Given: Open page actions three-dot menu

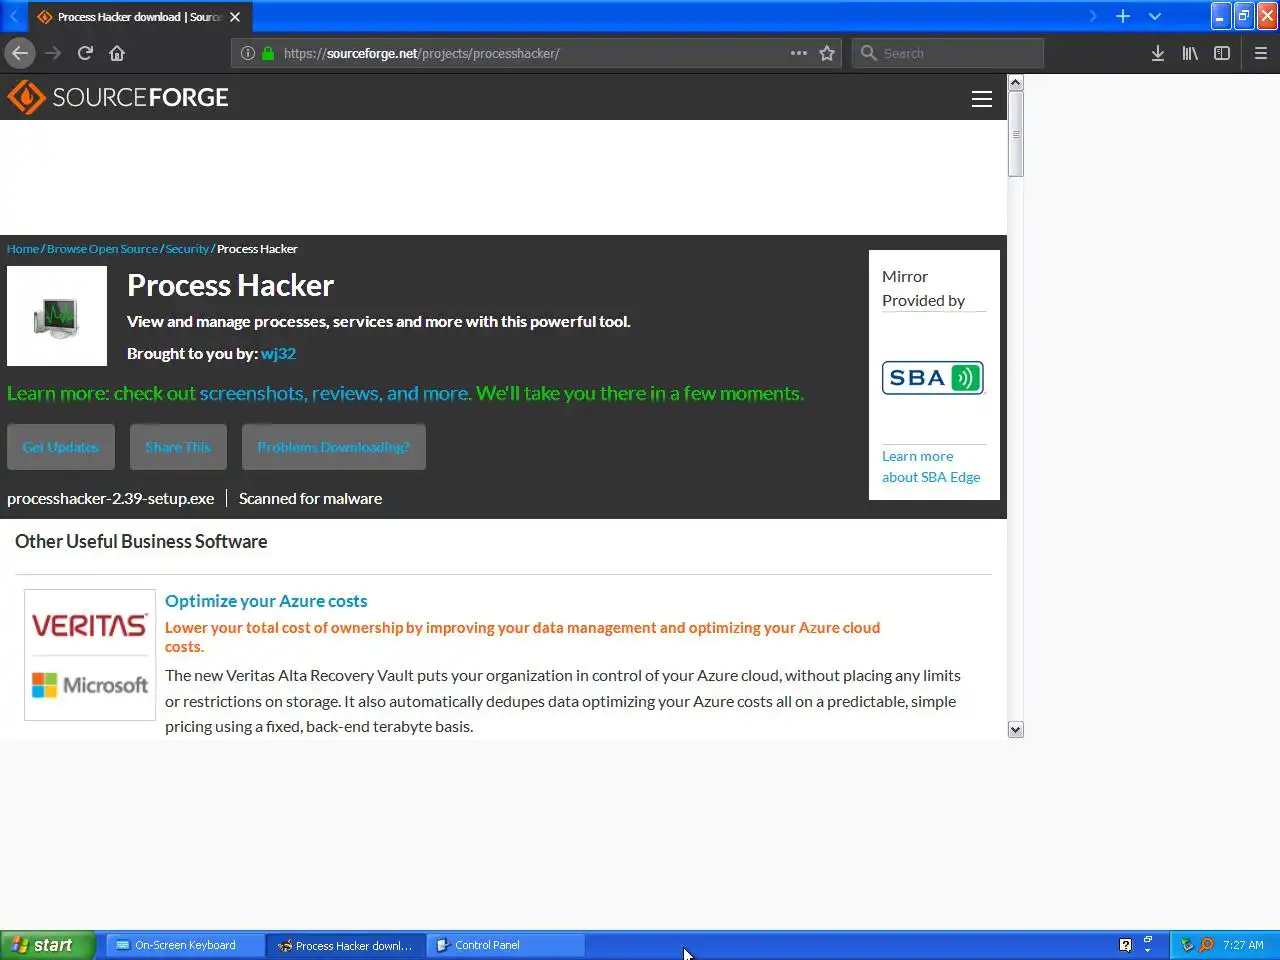Looking at the screenshot, I should click(798, 53).
